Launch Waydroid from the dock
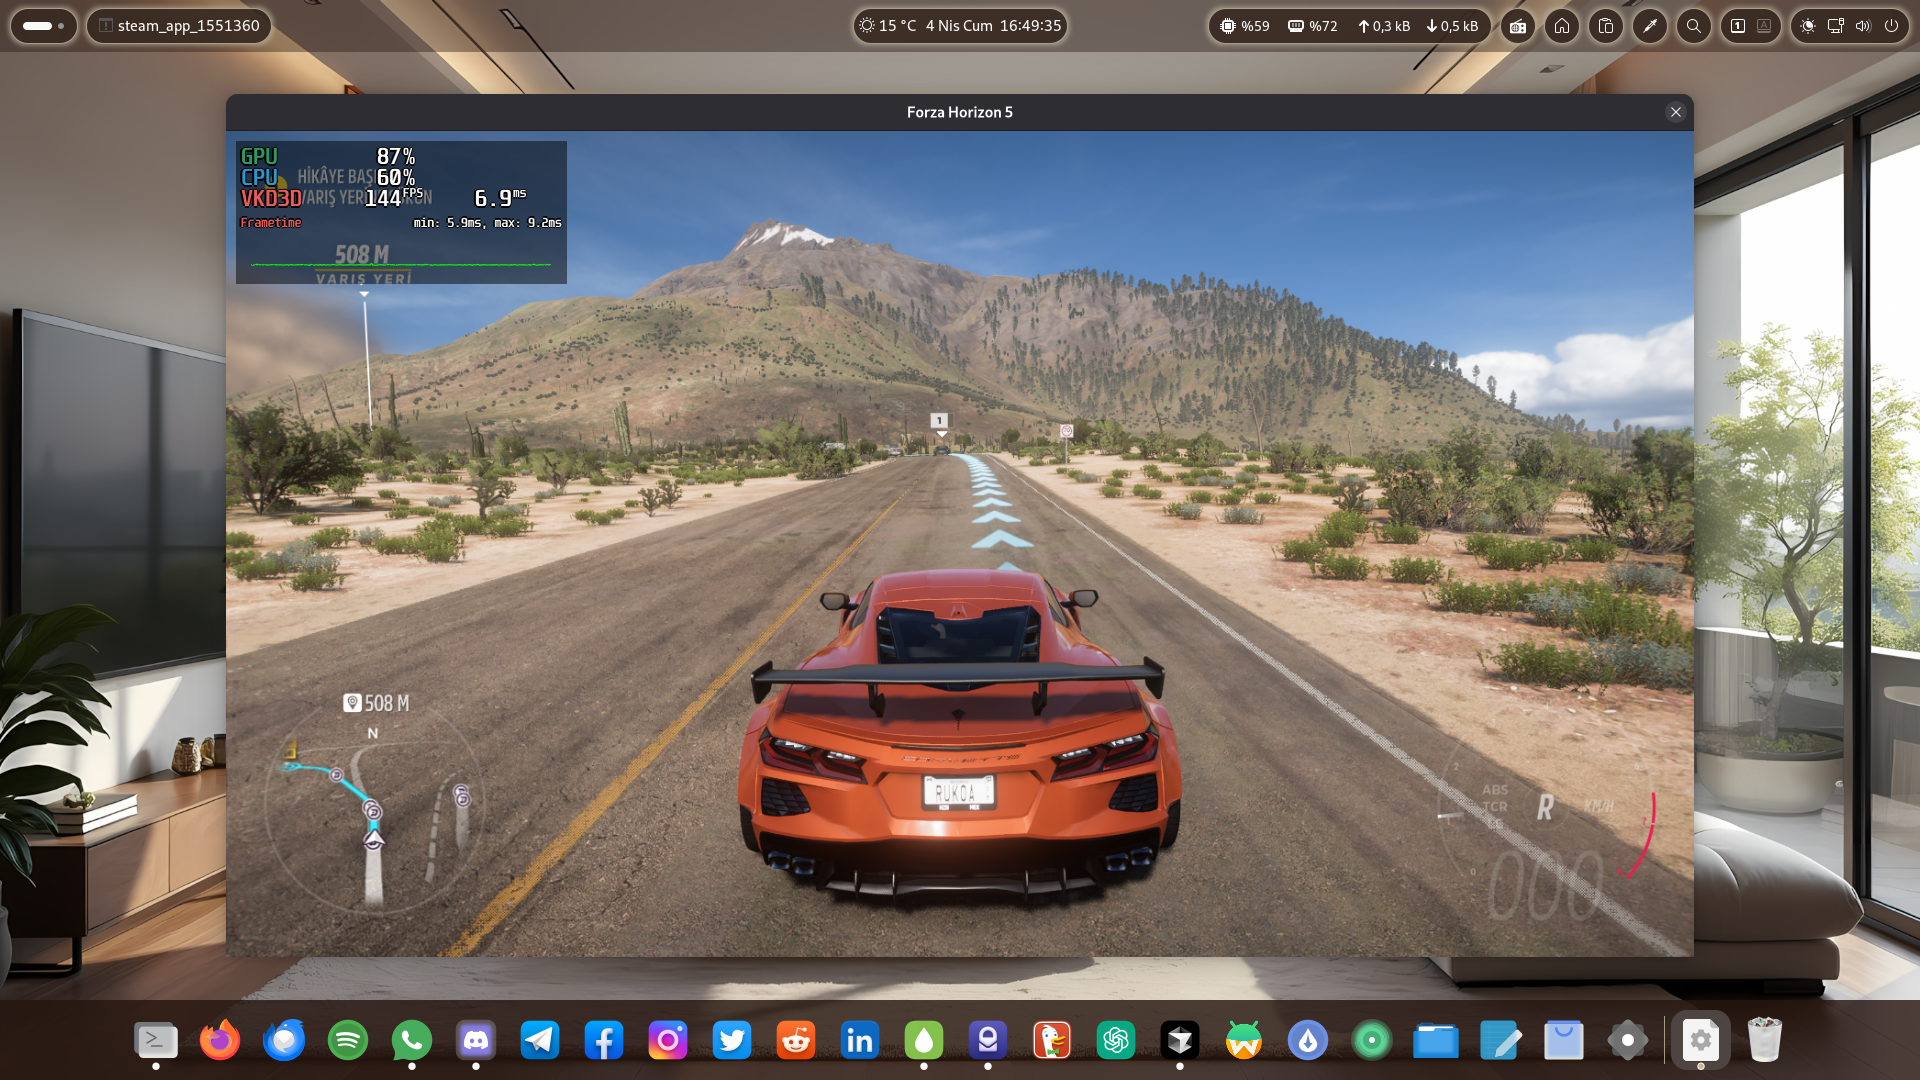The image size is (1920, 1080). pos(1244,1041)
